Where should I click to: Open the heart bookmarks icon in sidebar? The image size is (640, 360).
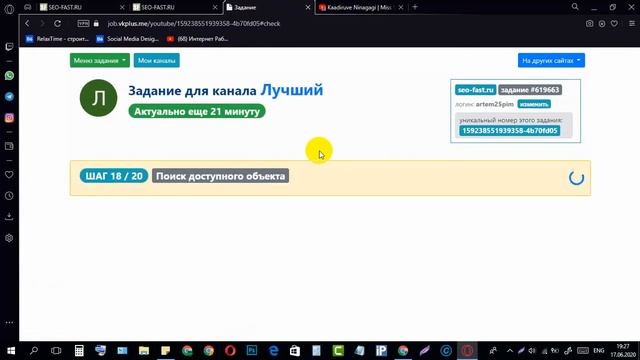9,175
